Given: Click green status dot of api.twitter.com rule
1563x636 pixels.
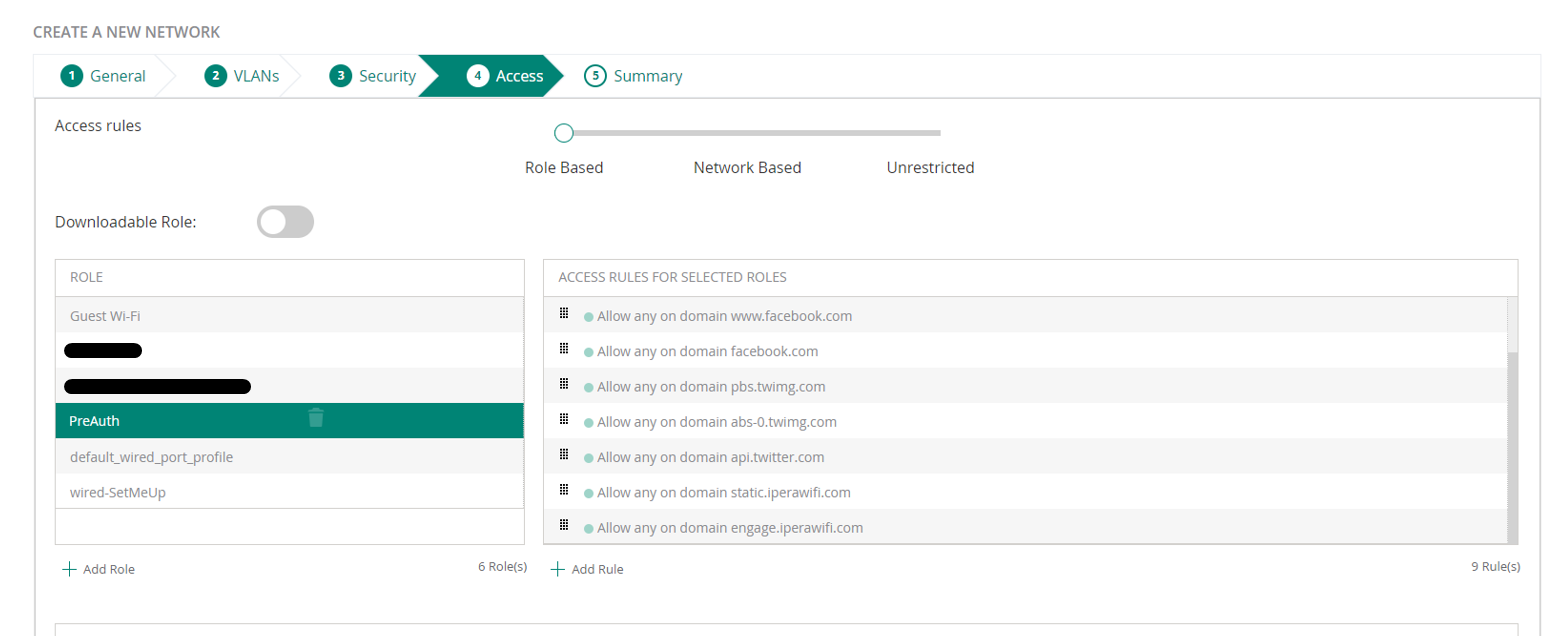Looking at the screenshot, I should pyautogui.click(x=588, y=458).
